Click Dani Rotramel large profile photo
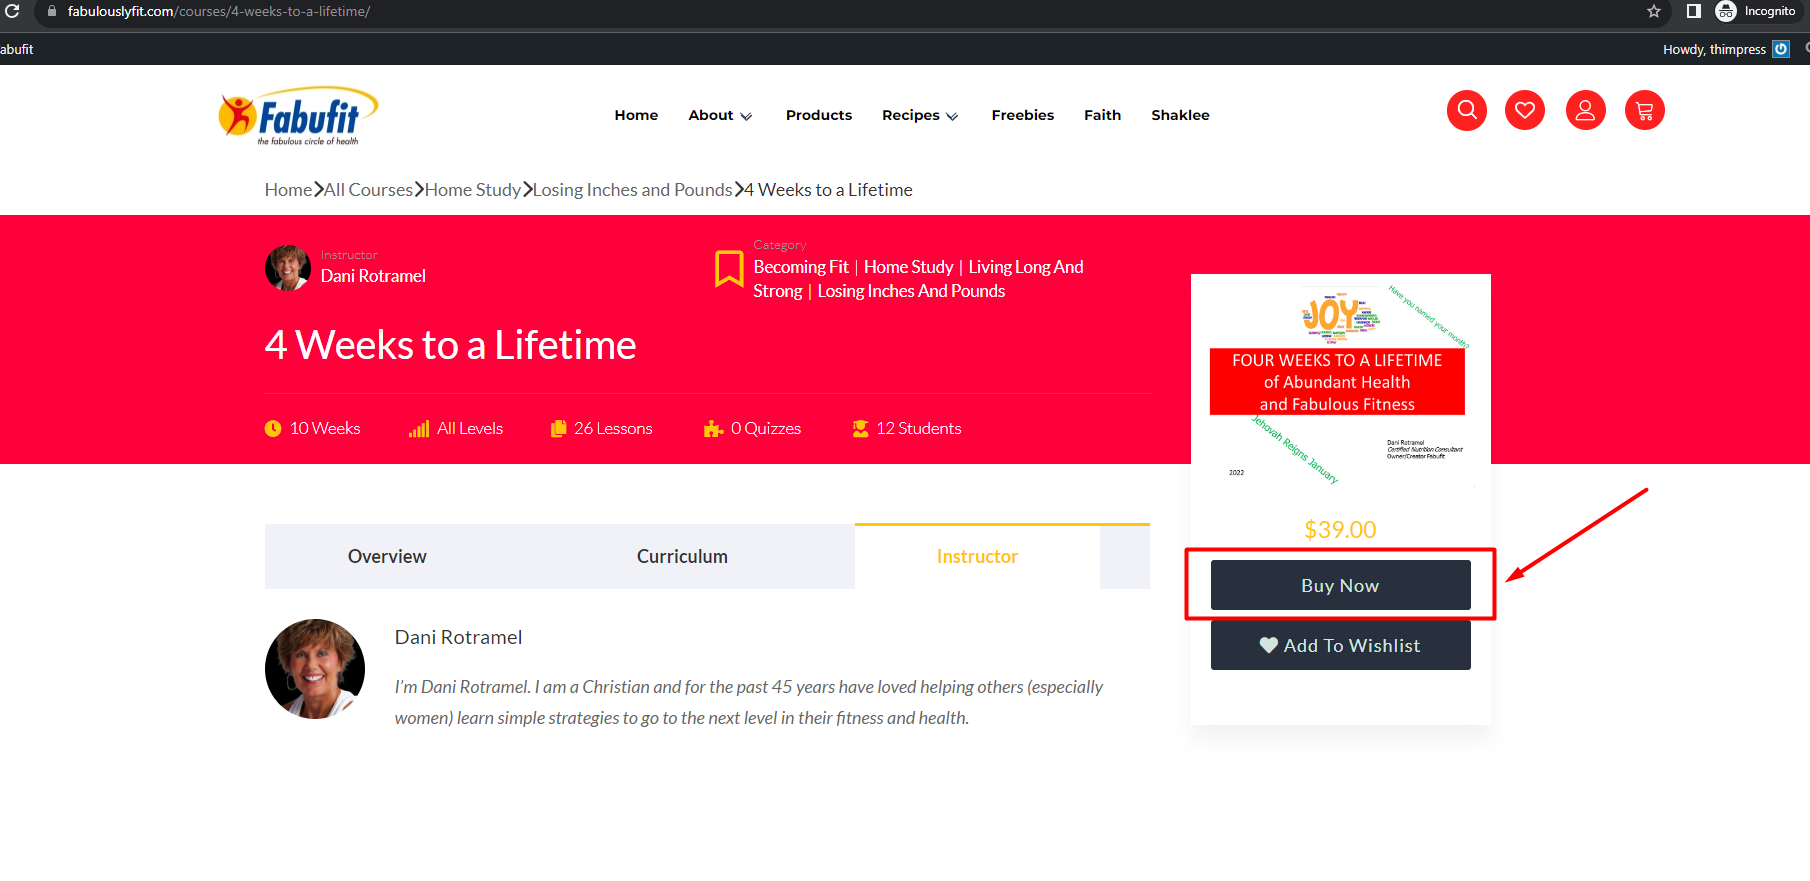 pyautogui.click(x=315, y=669)
